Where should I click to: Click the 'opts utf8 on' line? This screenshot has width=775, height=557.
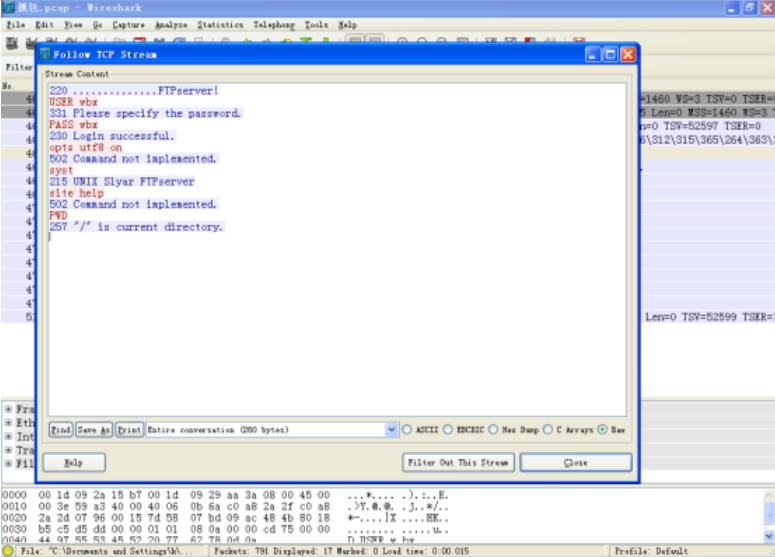coord(86,147)
